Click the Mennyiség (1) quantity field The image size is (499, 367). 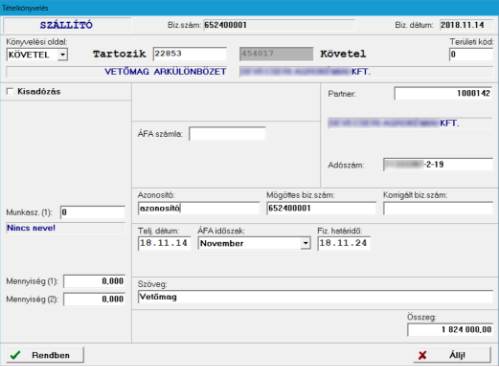pyautogui.click(x=94, y=281)
